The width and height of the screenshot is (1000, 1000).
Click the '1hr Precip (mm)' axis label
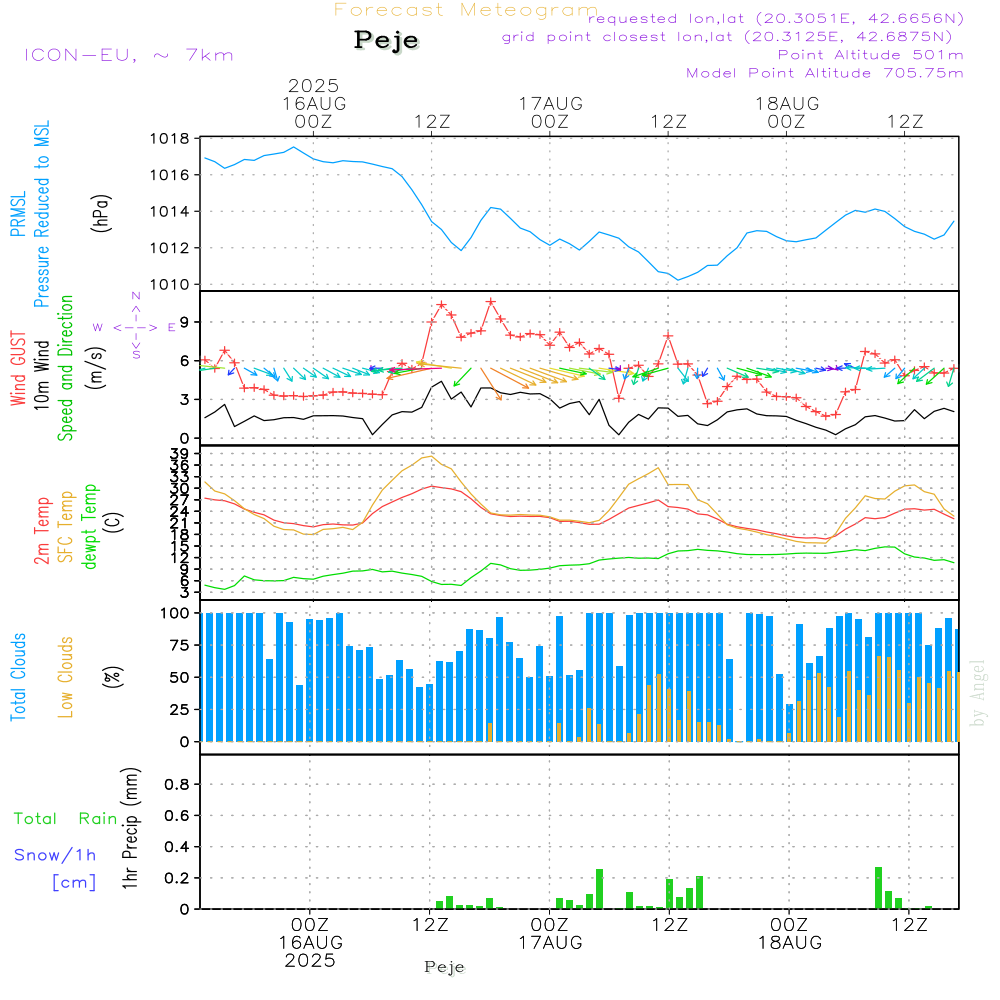click(x=130, y=828)
